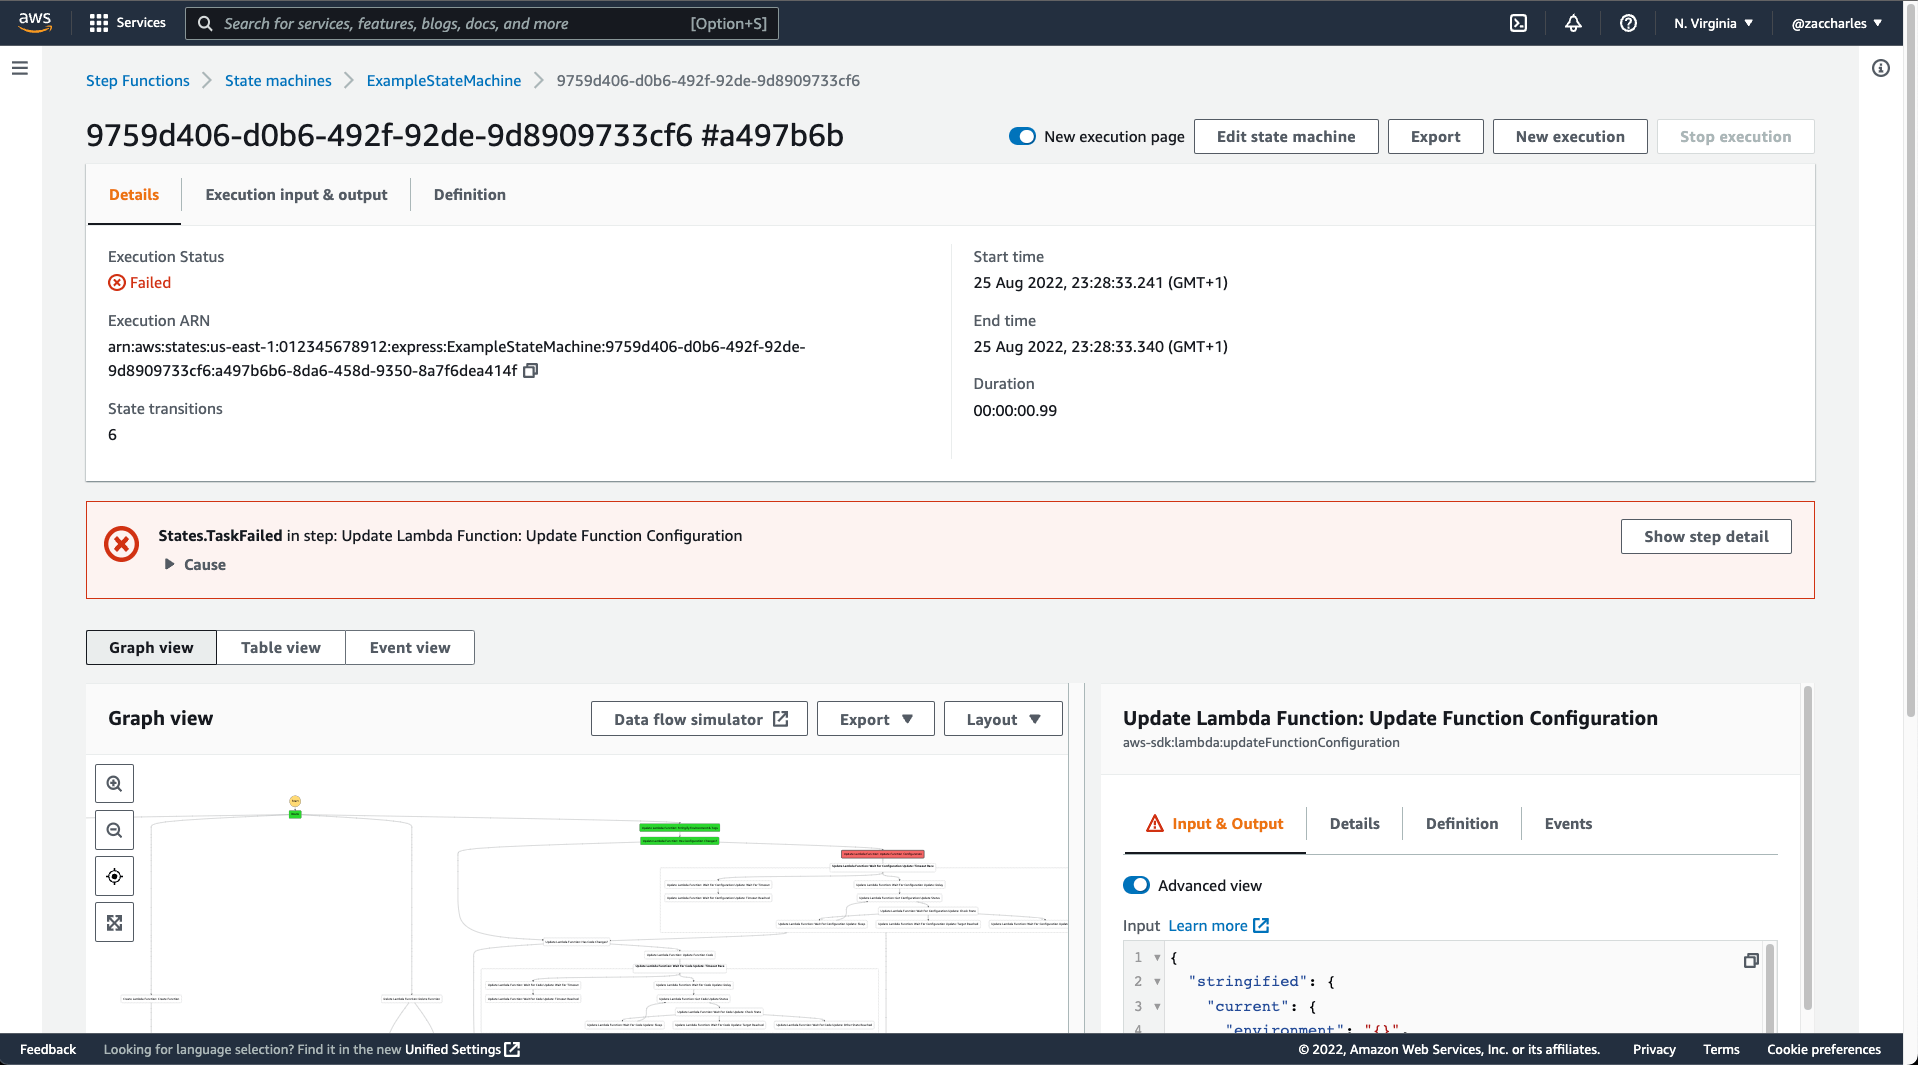Open the graph Export dropdown

(876, 719)
